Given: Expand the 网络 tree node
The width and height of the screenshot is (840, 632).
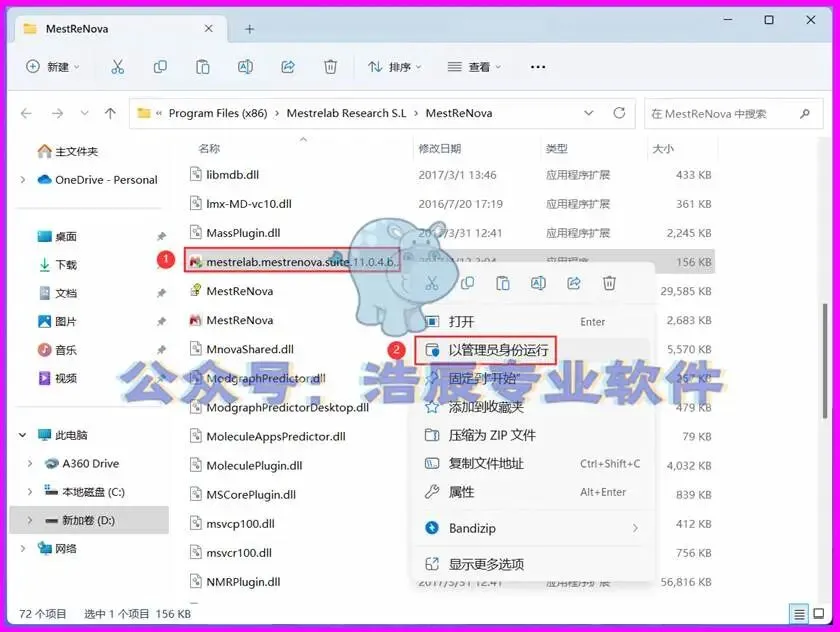Looking at the screenshot, I should coord(22,548).
